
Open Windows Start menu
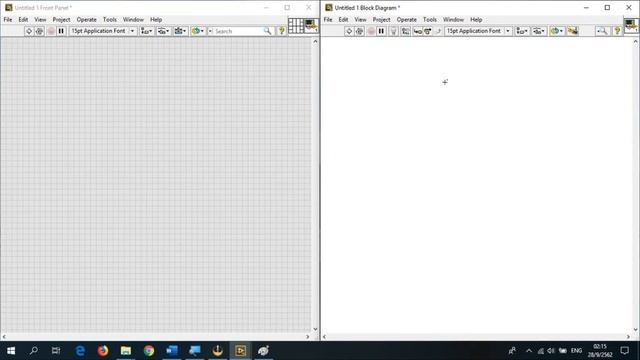[11, 351]
